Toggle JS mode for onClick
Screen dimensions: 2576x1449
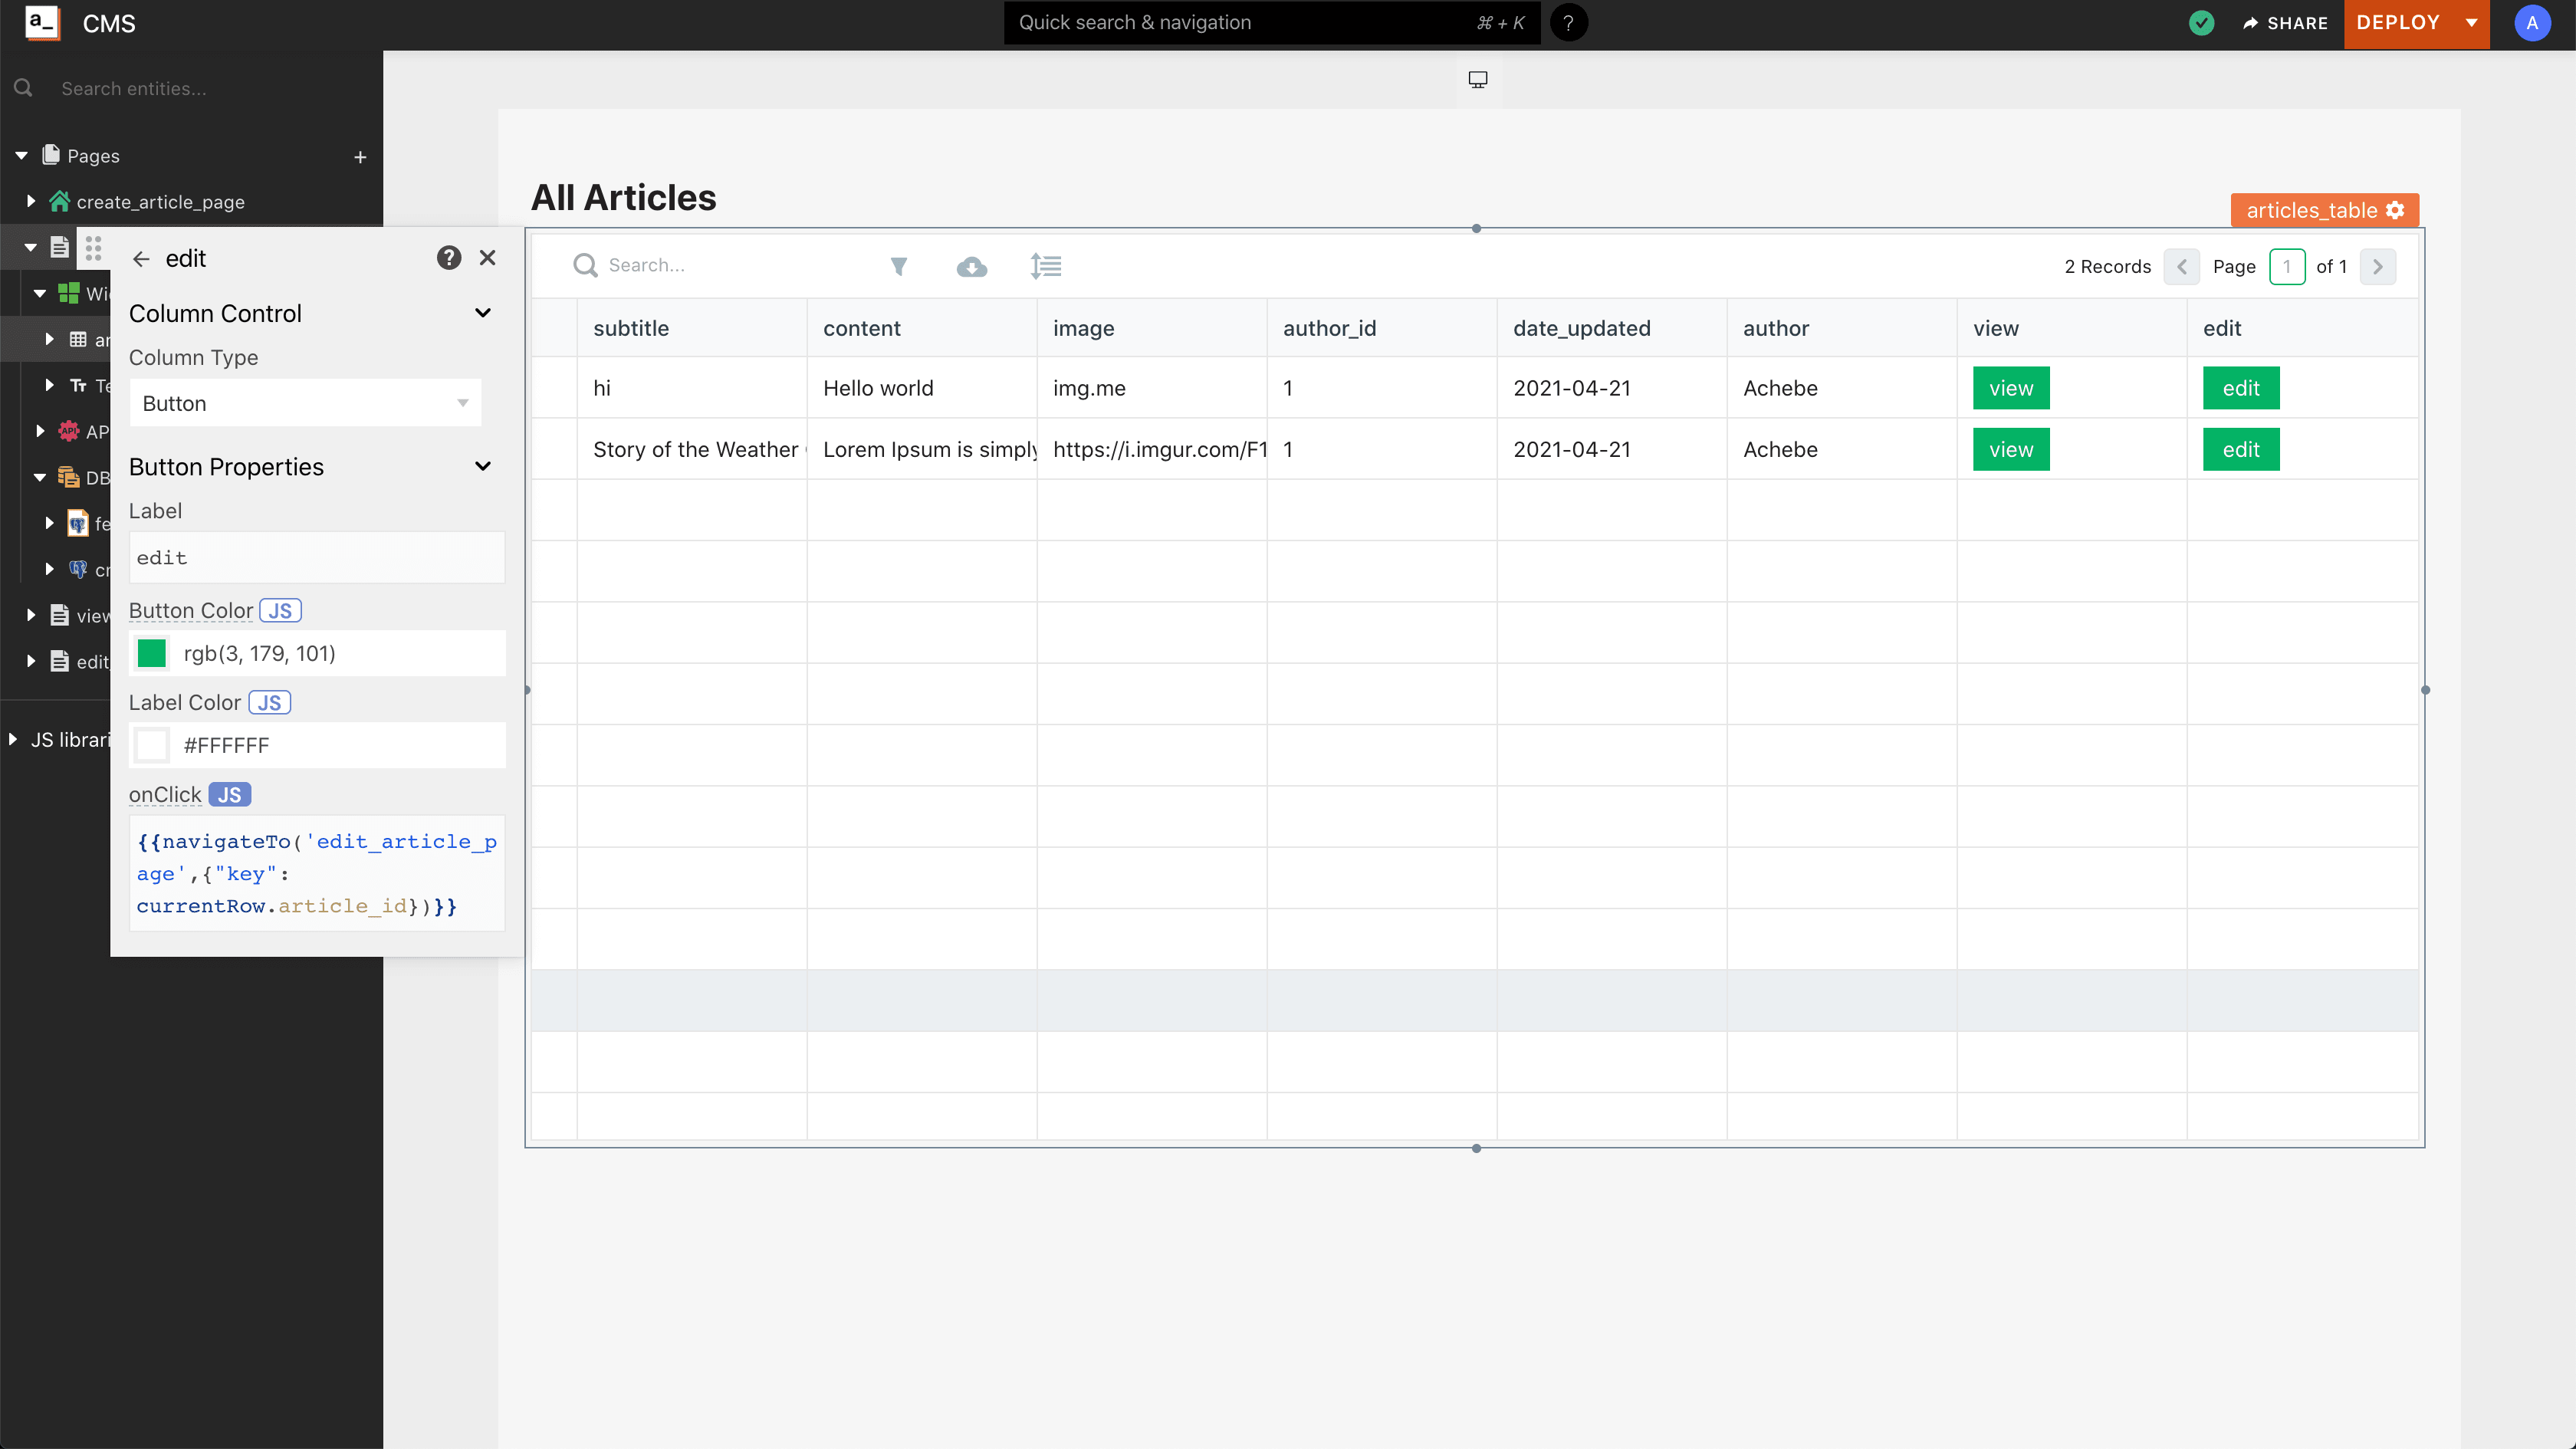coord(230,795)
